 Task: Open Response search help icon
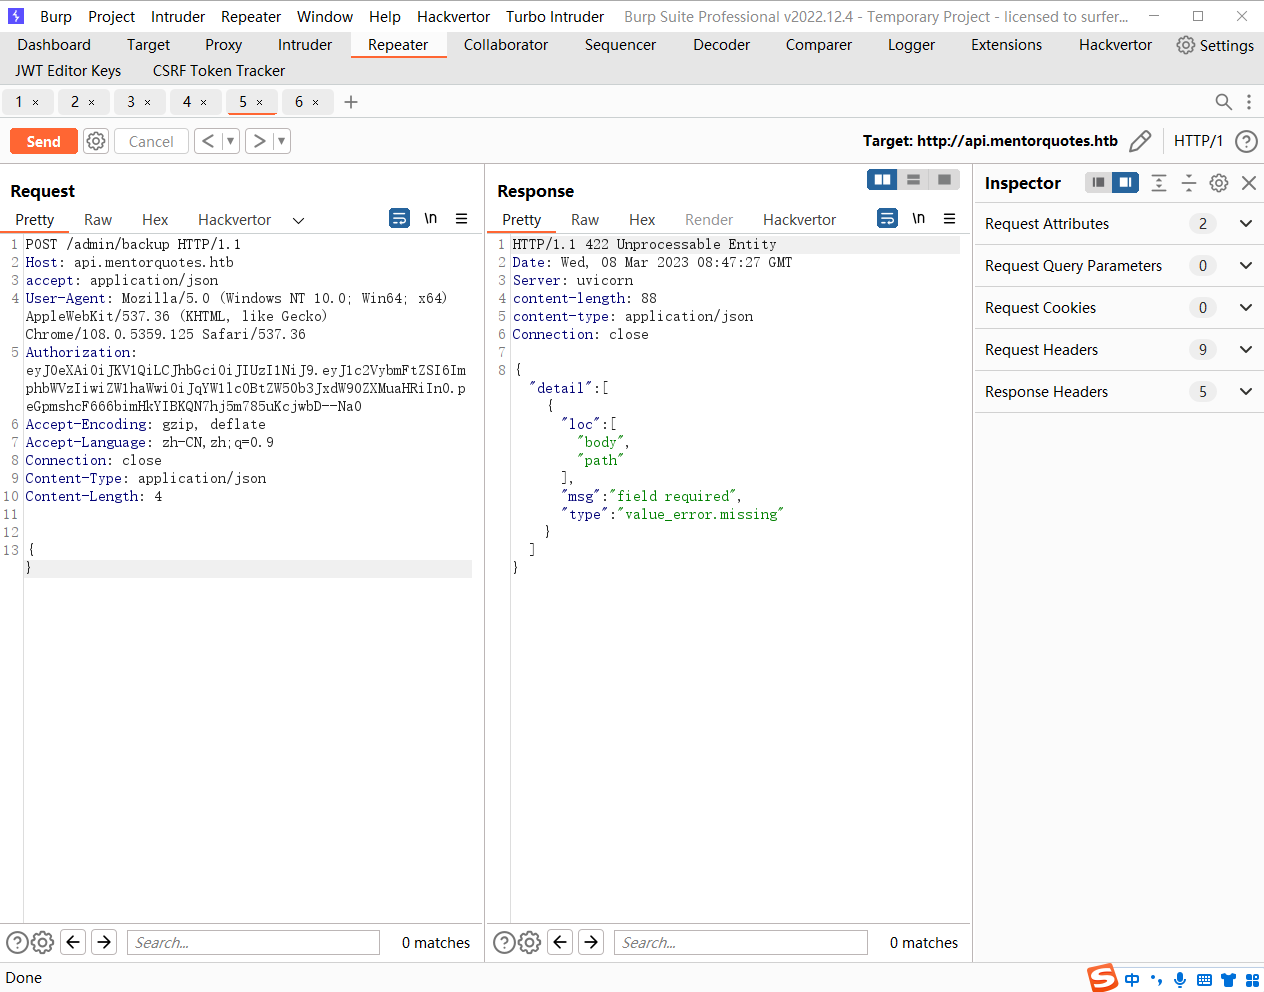click(505, 942)
